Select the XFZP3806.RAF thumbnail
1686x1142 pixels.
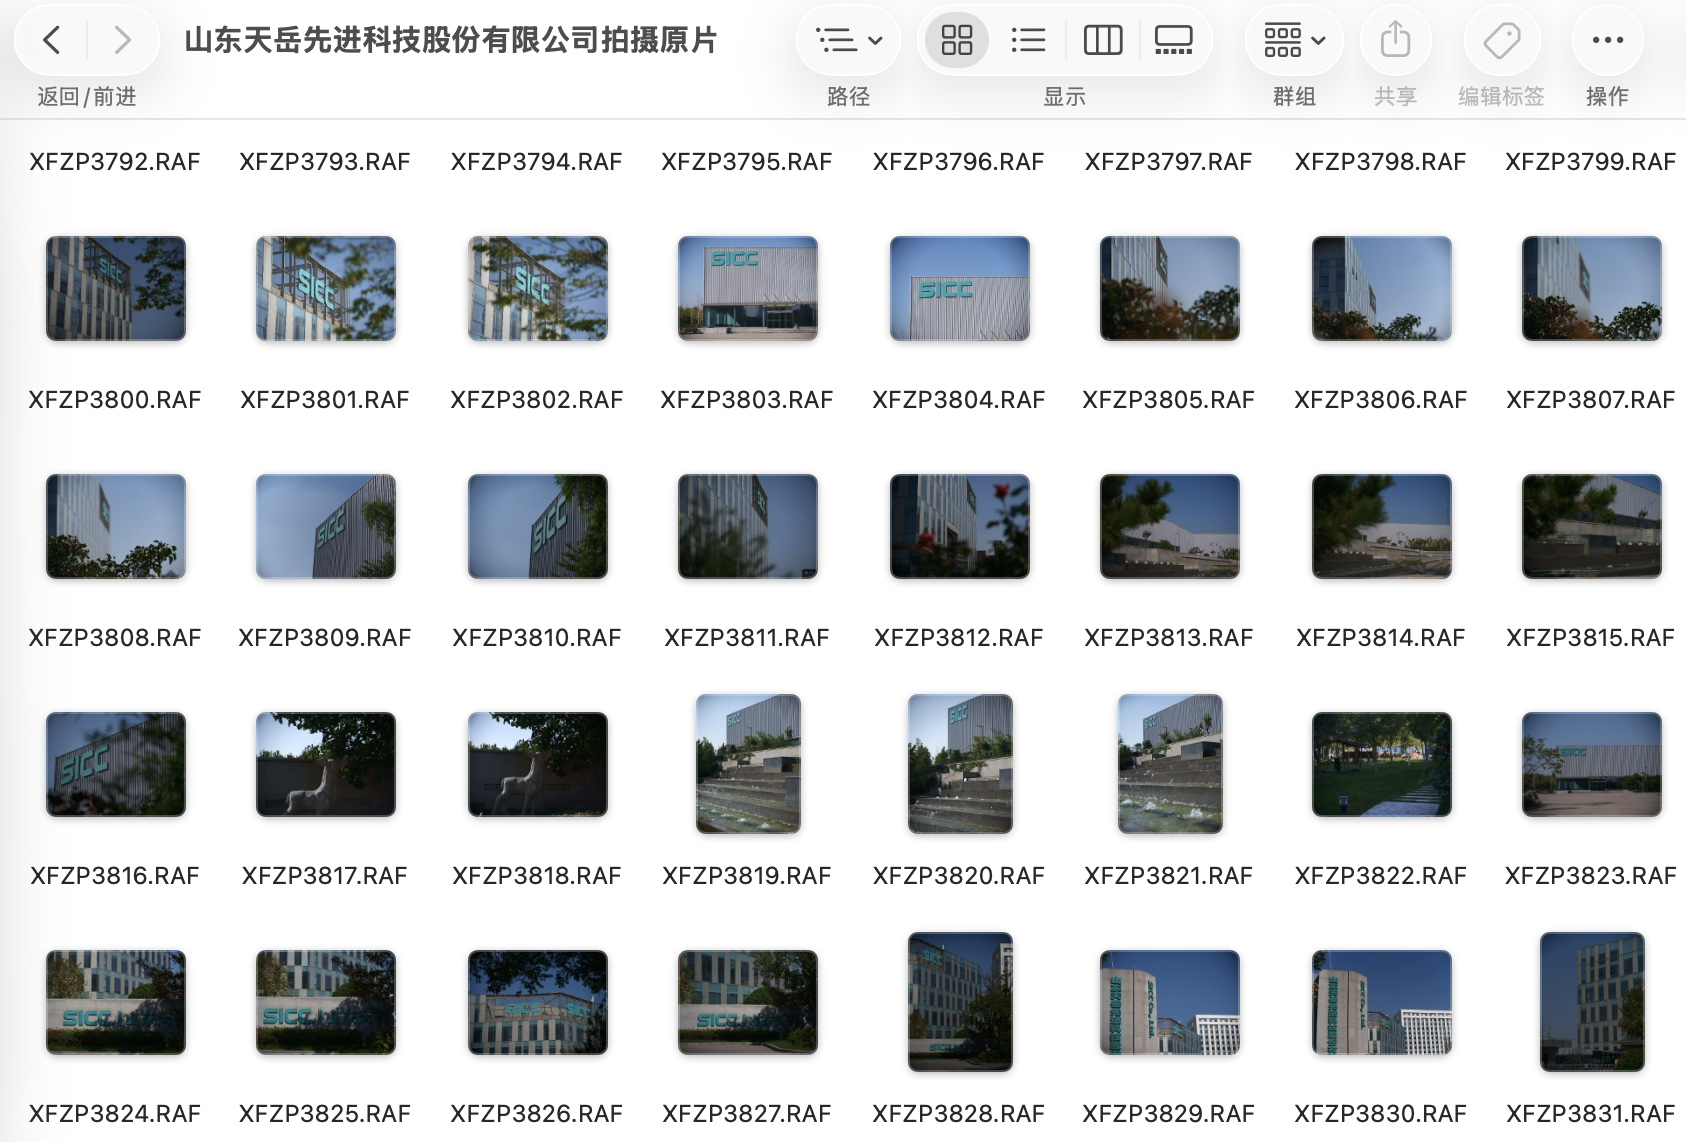[x=1382, y=289]
